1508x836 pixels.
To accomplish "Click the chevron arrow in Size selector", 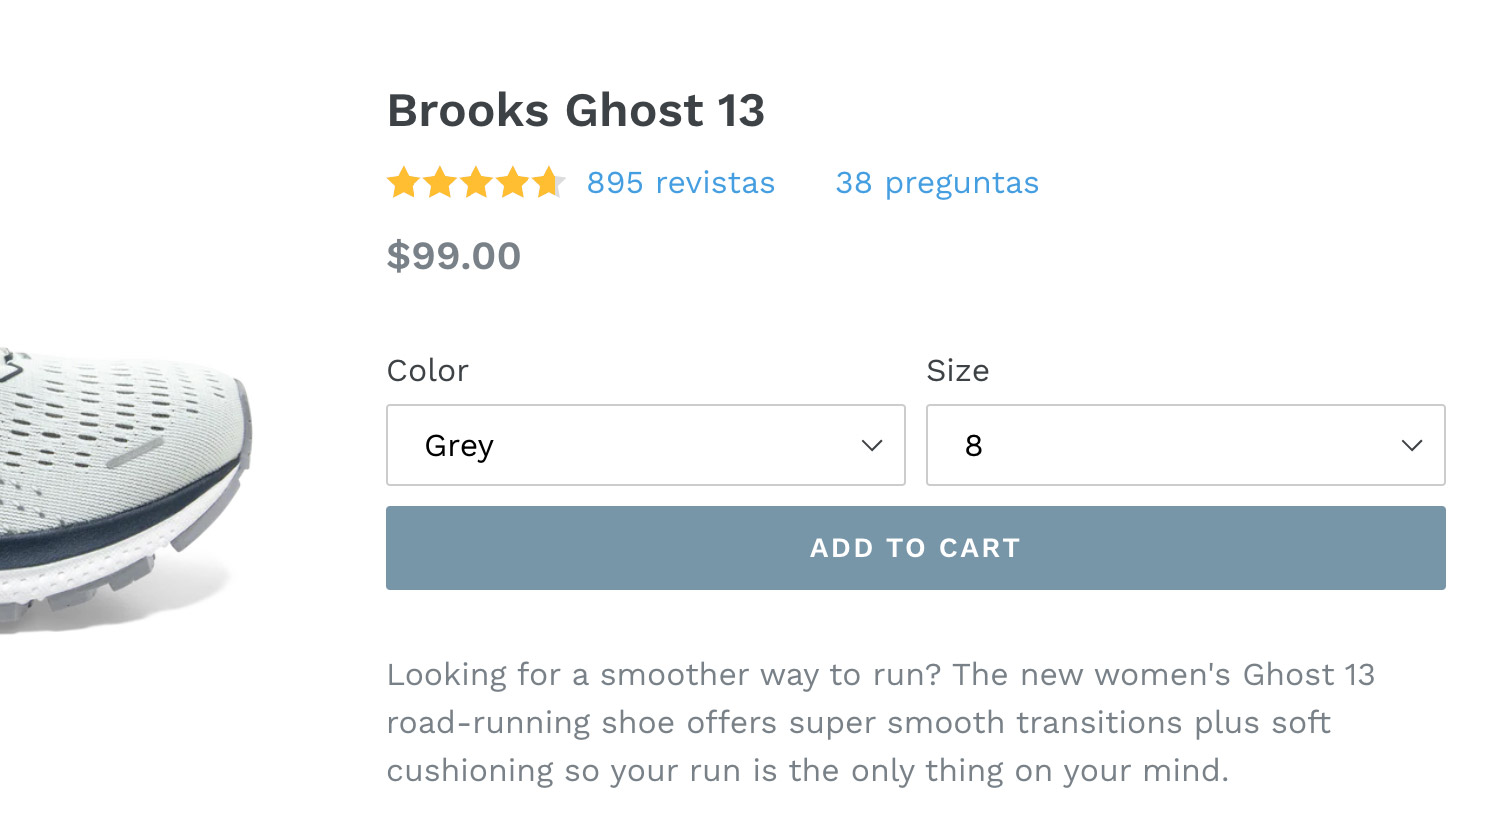I will tap(1412, 446).
